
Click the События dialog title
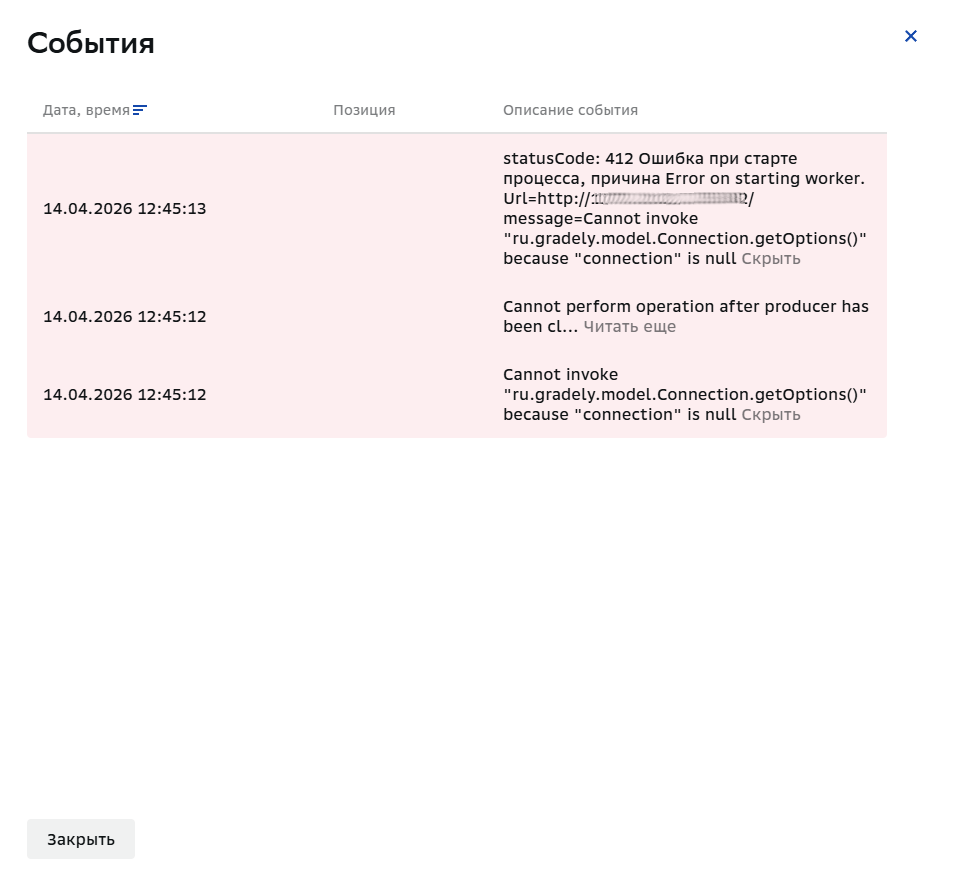tap(91, 43)
